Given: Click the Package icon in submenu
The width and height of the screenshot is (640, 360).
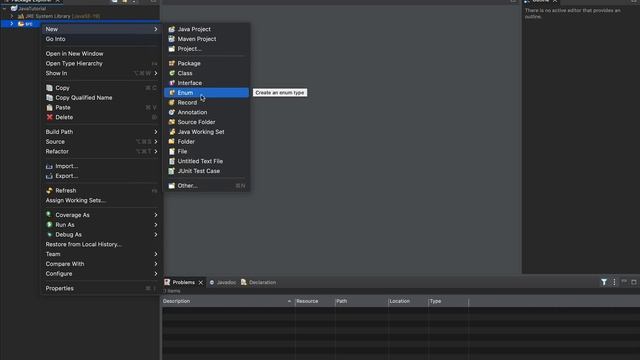Looking at the screenshot, I should point(172,63).
